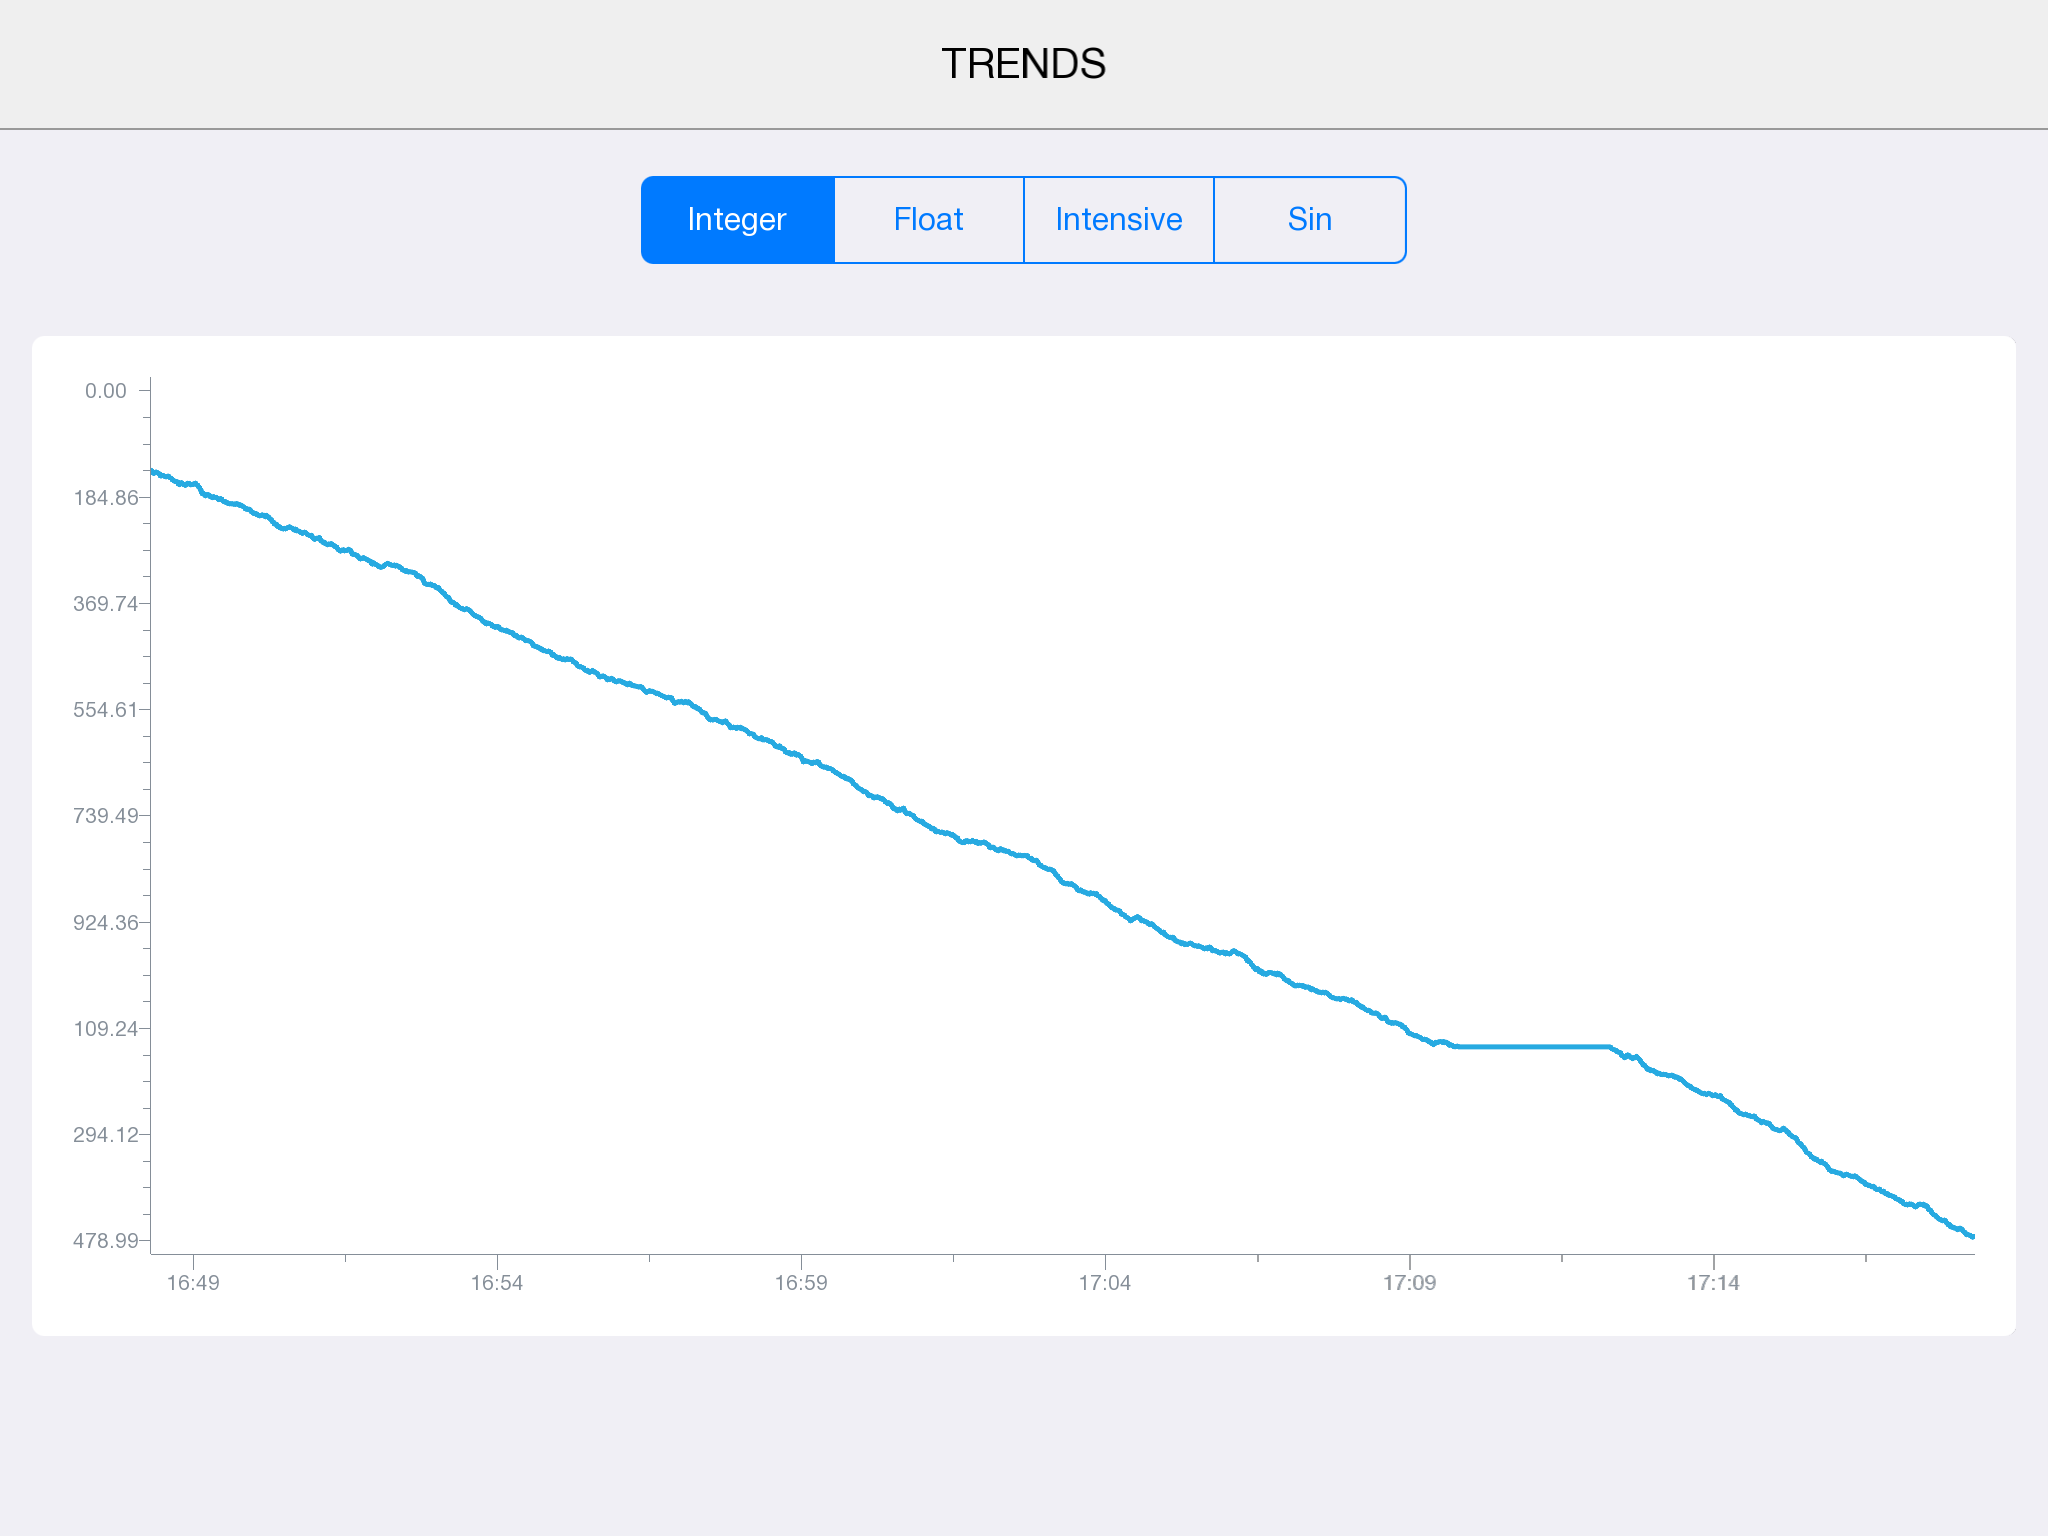2048x1536 pixels.
Task: Click the 17:09 x-axis label
Action: click(1411, 1283)
